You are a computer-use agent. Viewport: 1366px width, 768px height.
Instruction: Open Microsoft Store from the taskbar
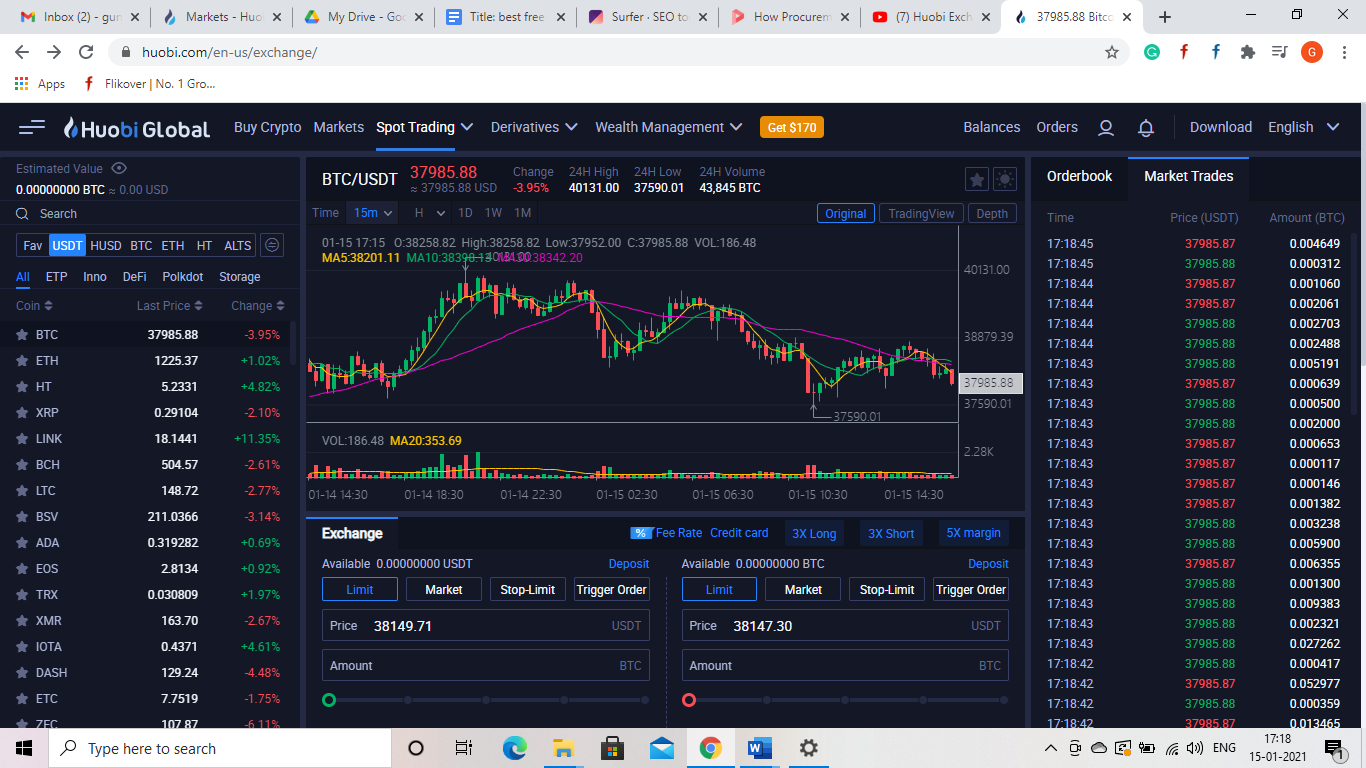coord(612,748)
